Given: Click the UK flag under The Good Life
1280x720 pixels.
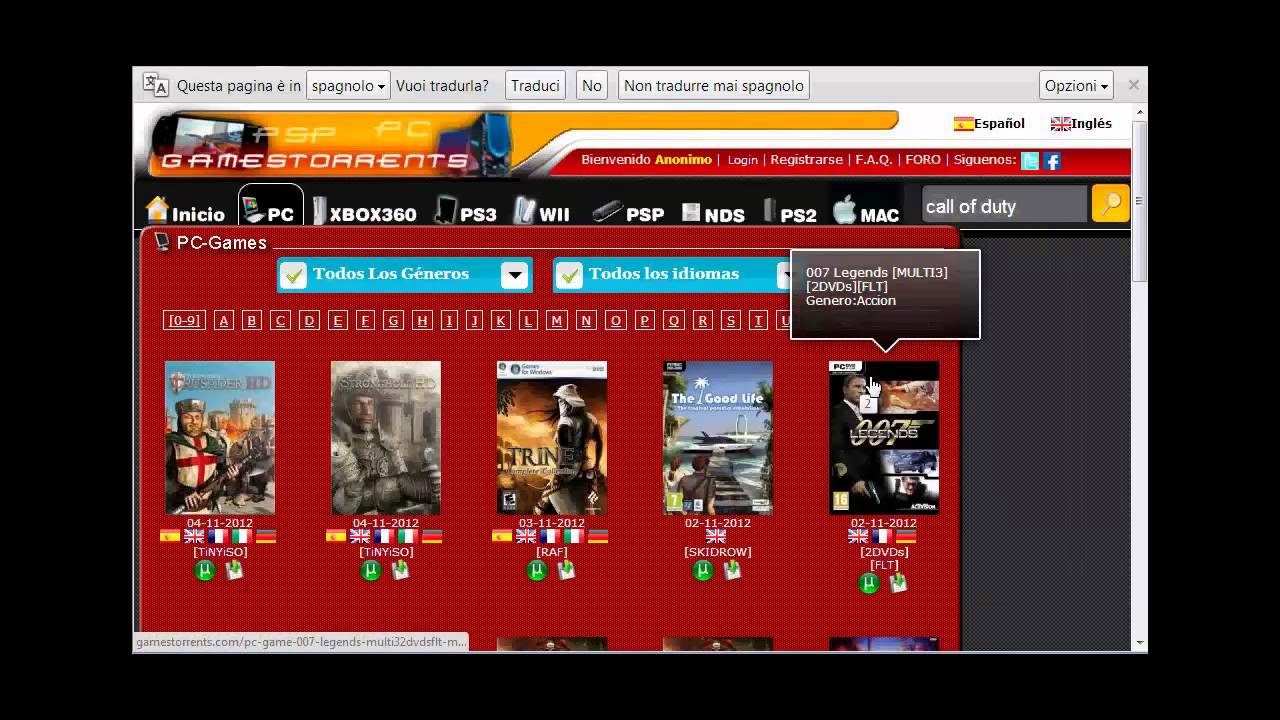Looking at the screenshot, I should tap(716, 536).
